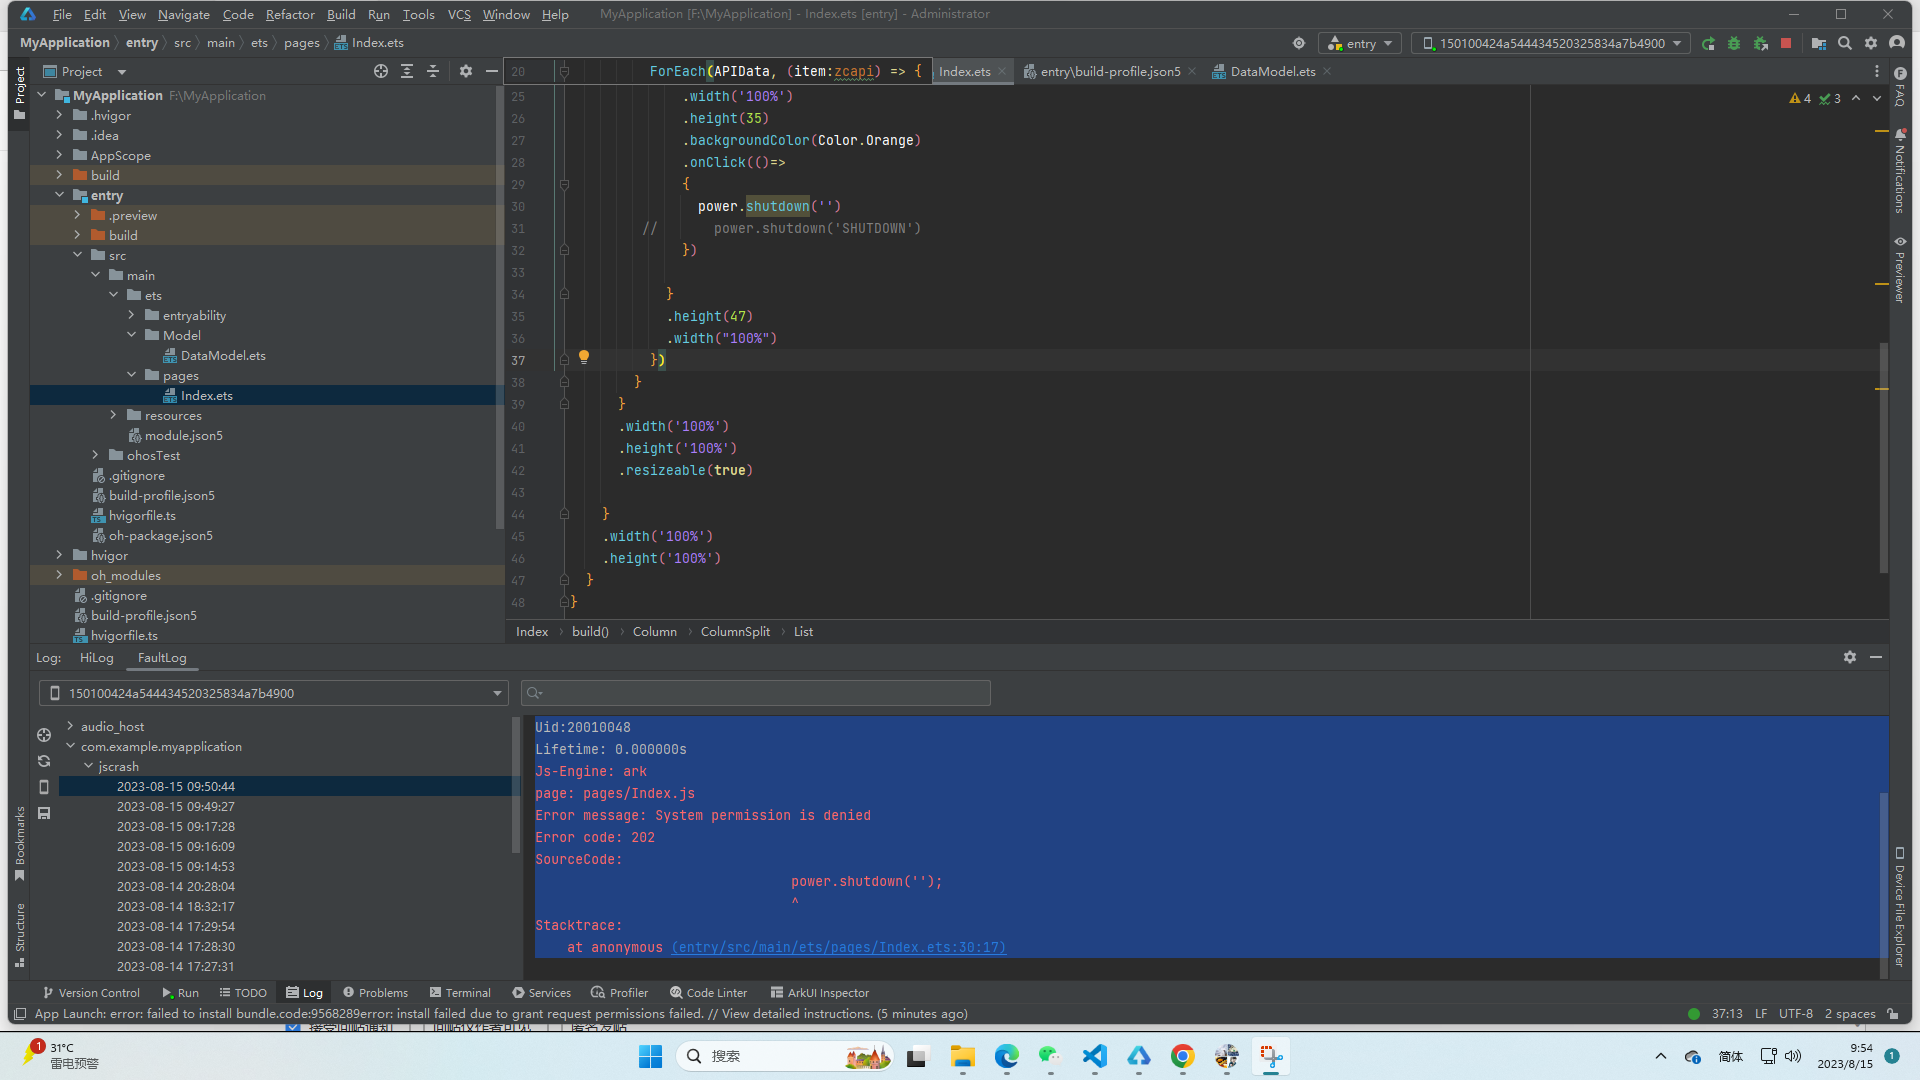Open the Terminal tool window
The height and width of the screenshot is (1080, 1920).
click(460, 992)
